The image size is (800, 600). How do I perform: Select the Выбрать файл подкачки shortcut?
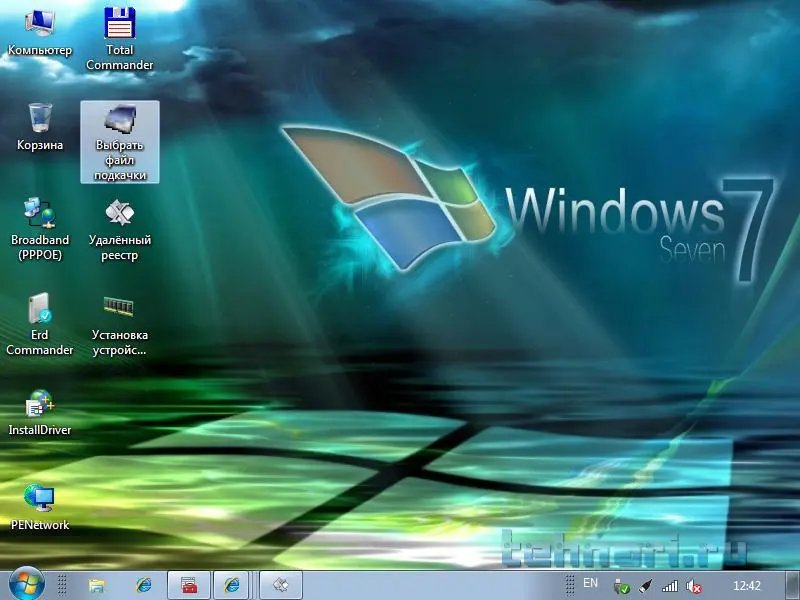(x=120, y=142)
